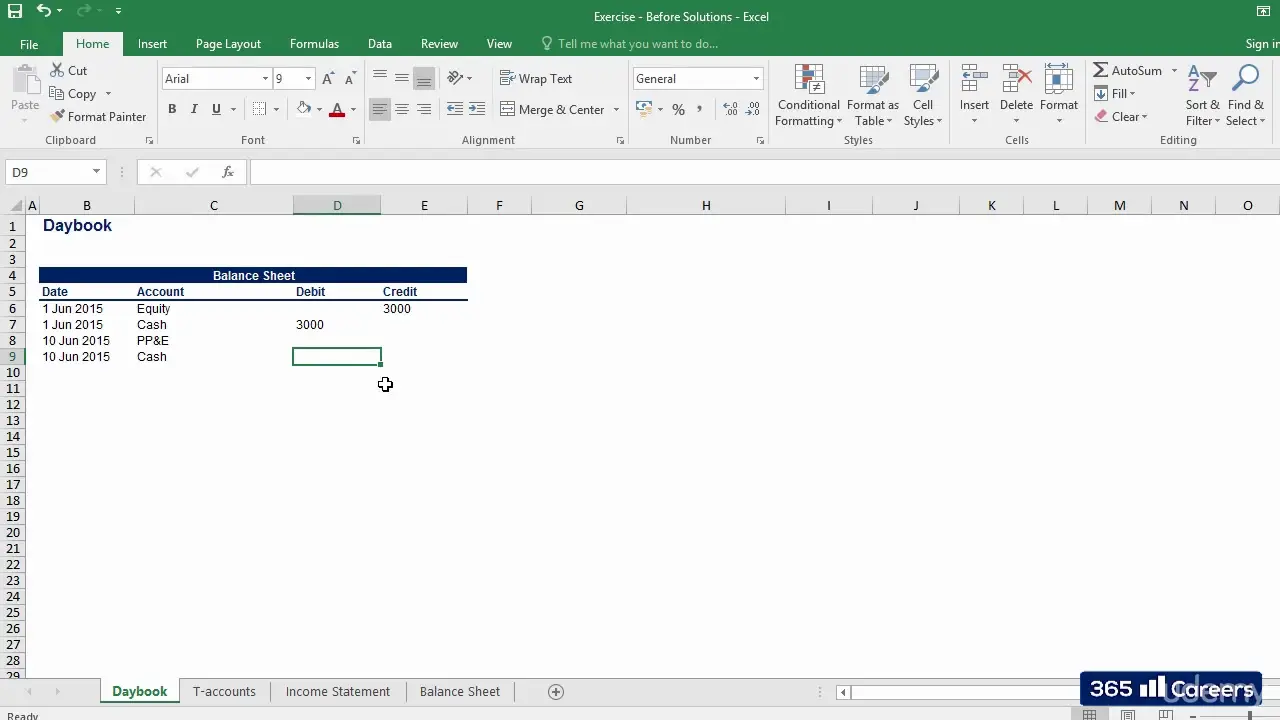The width and height of the screenshot is (1280, 720).
Task: Toggle Top Align
Action: pos(379,78)
